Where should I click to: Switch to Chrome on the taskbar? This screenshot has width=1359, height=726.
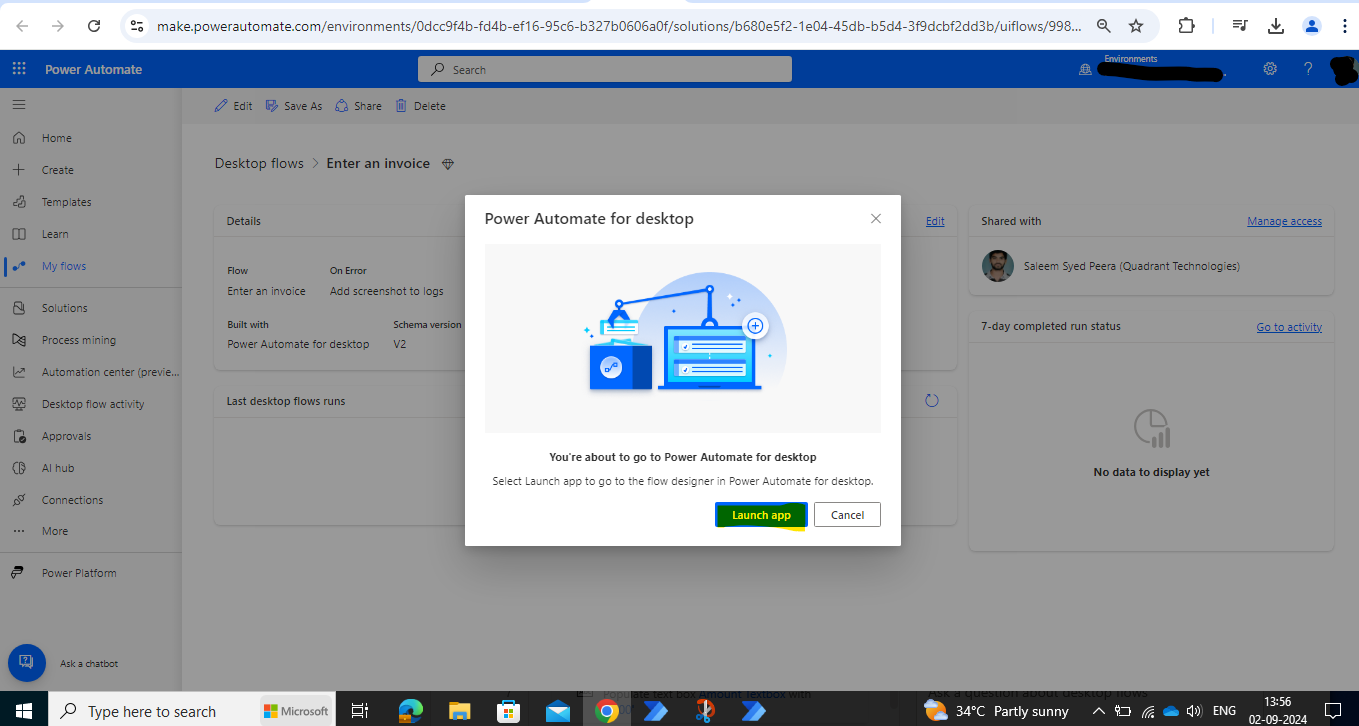[606, 711]
